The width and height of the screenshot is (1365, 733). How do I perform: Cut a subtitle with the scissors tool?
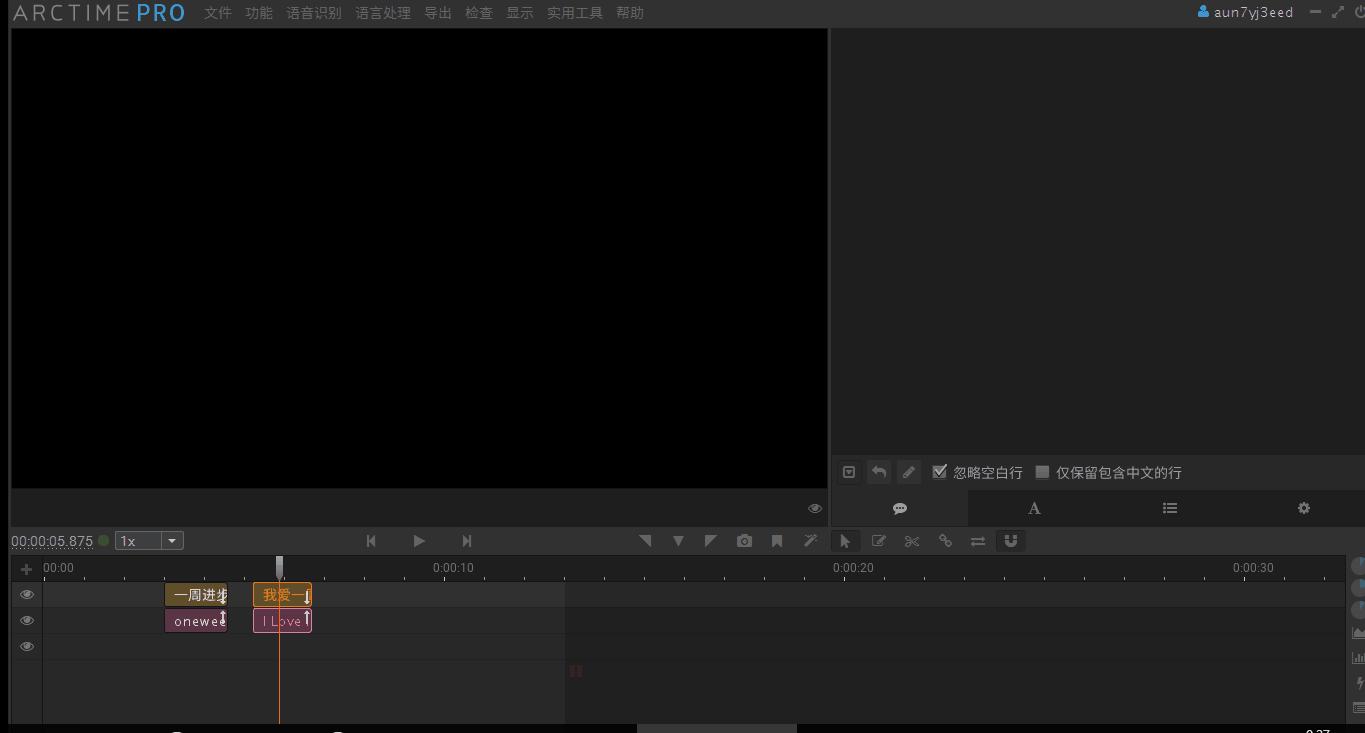(911, 541)
